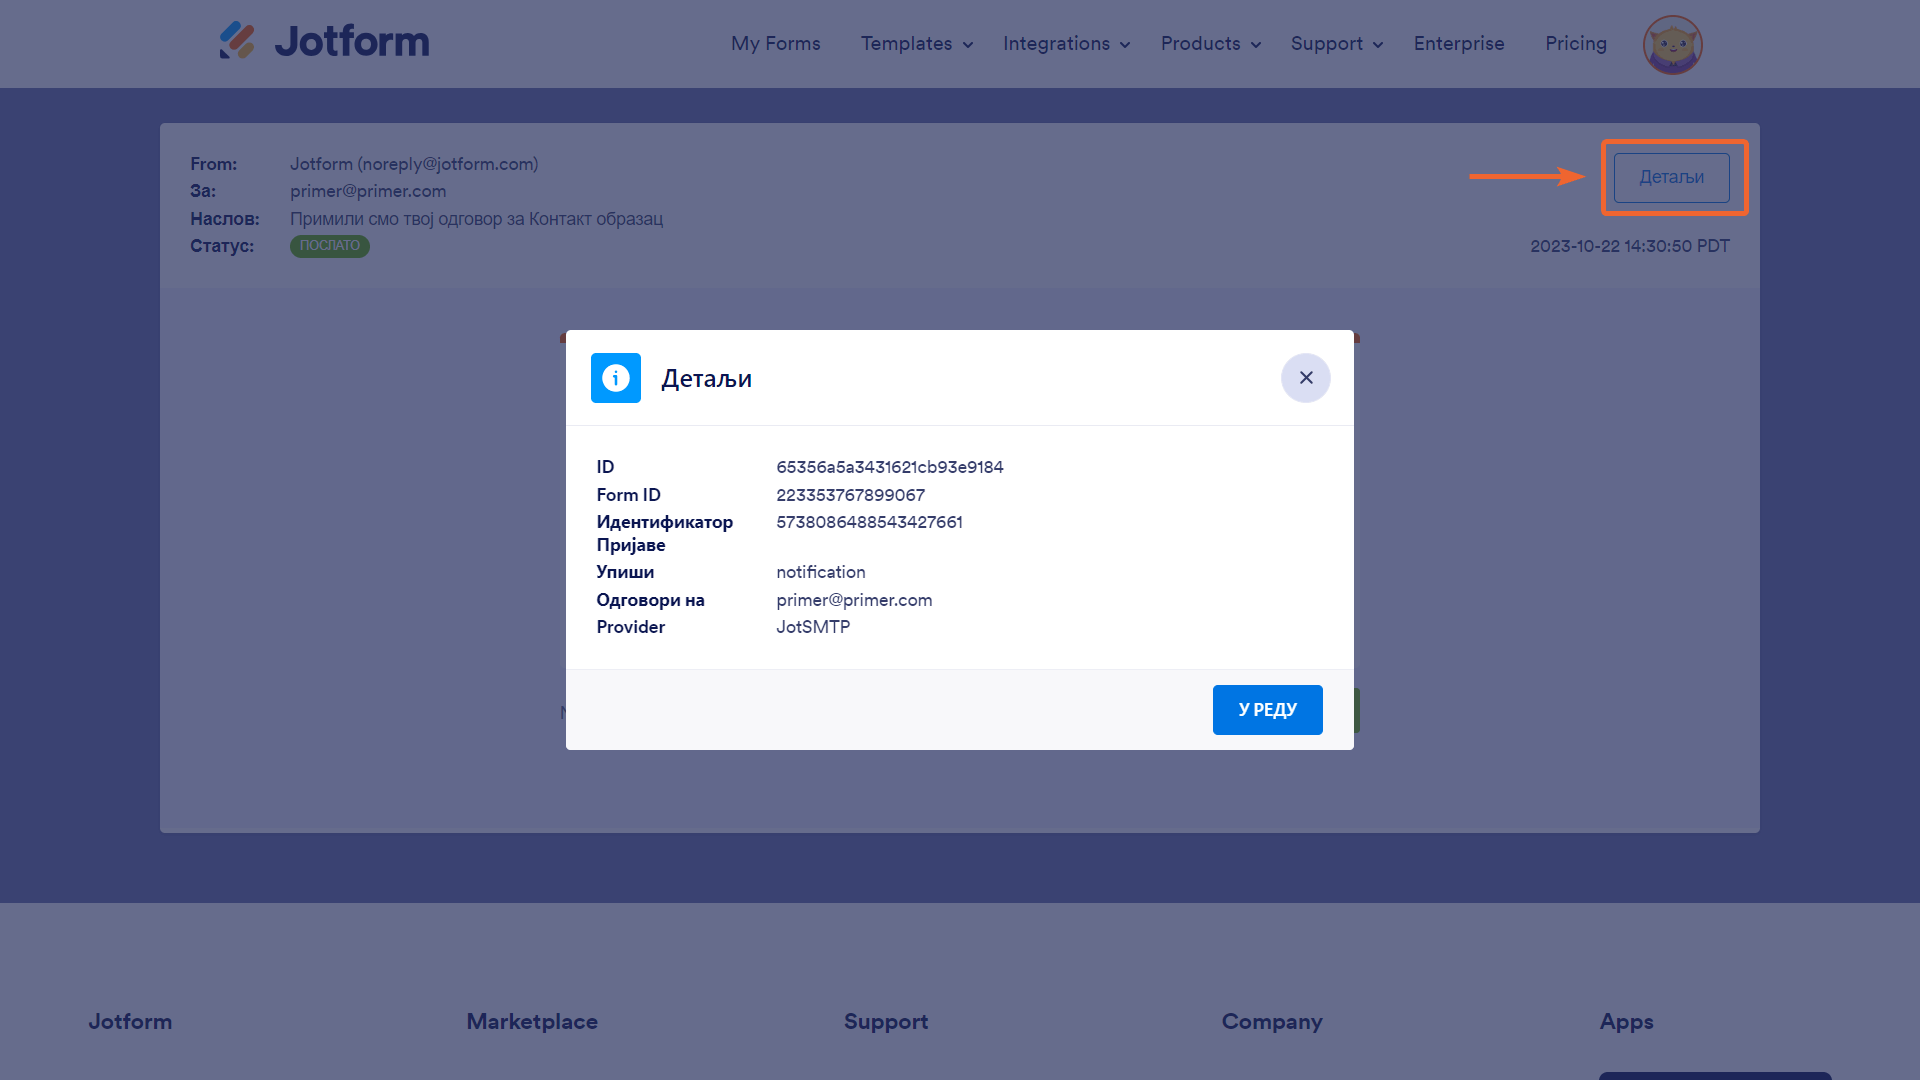Click the ПОСЛАТО status badge
This screenshot has width=1920, height=1080.
(329, 246)
